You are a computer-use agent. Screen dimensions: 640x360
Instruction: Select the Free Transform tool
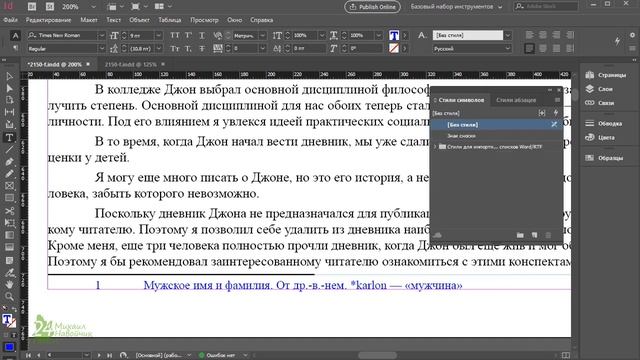click(x=9, y=223)
